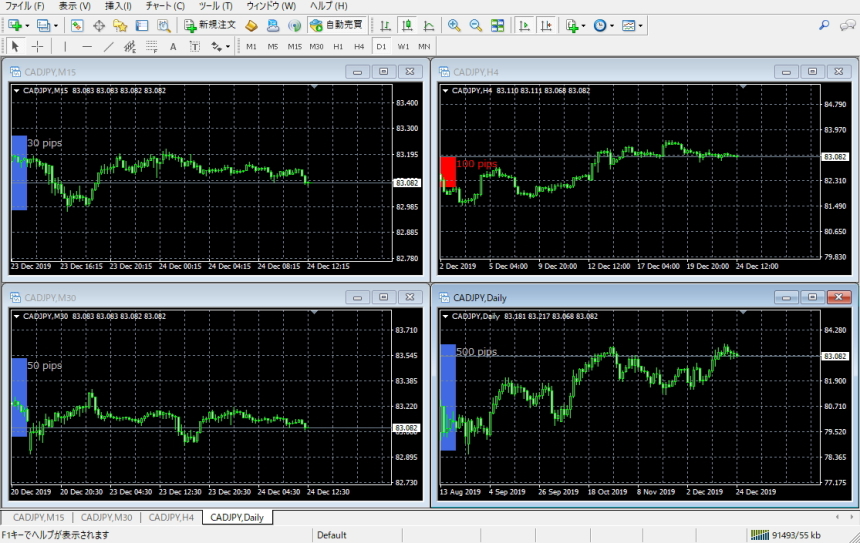Click the connection bars status icon
The image size is (860, 543).
coord(760,535)
